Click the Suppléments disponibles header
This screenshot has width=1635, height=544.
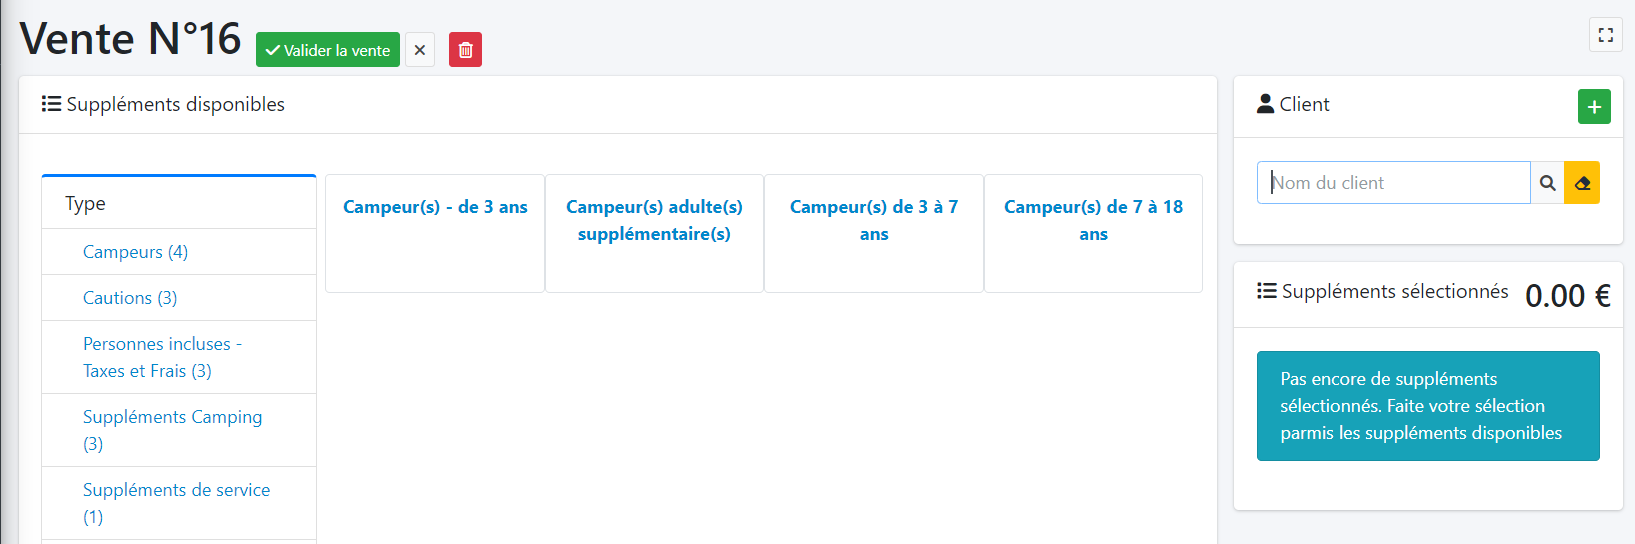[x=175, y=105]
